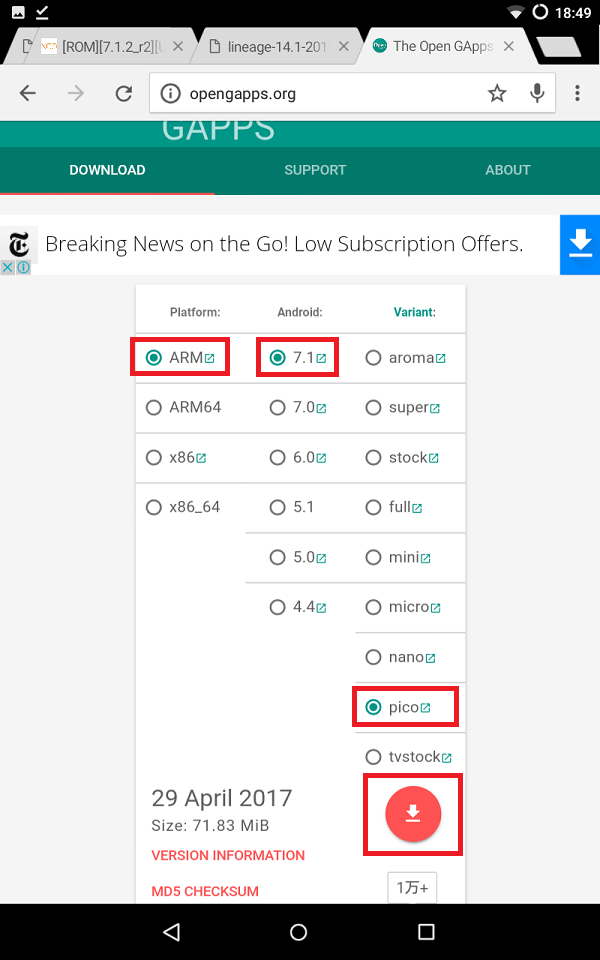600x960 pixels.
Task: Open external link icon beside aroma
Action: click(x=440, y=358)
